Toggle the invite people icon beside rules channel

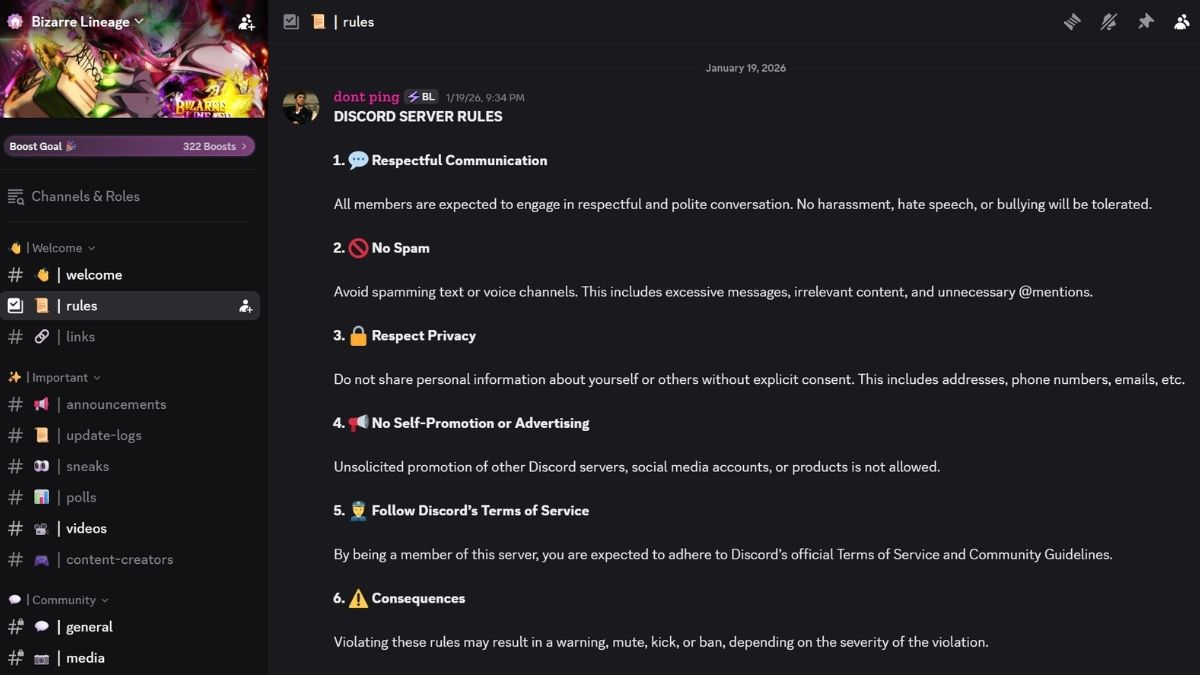pyautogui.click(x=246, y=305)
